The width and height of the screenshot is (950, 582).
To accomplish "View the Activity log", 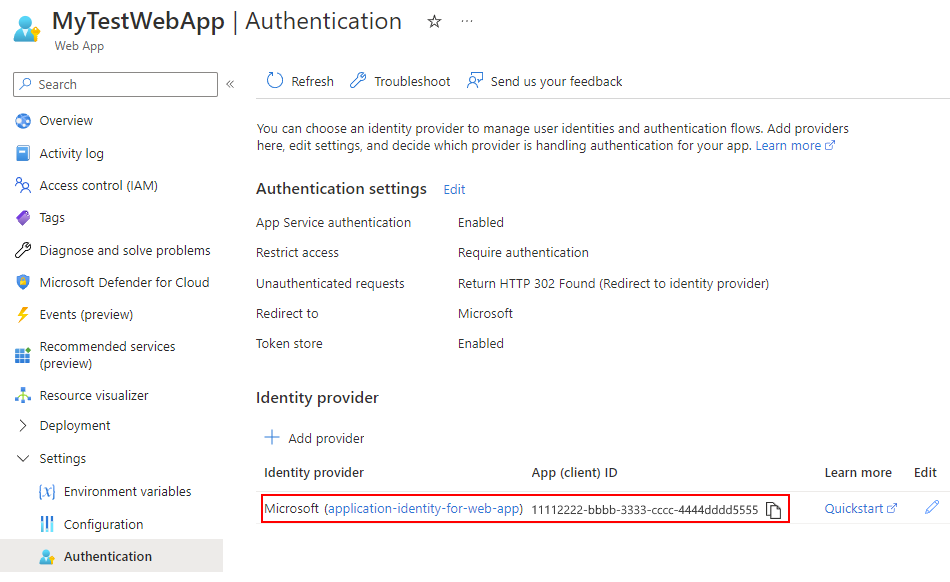I will click(70, 152).
